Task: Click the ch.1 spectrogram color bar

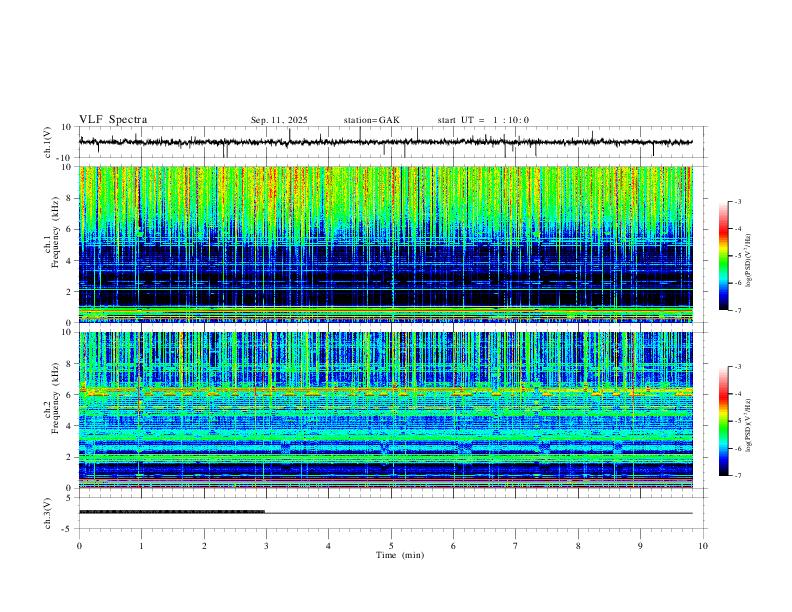Action: pos(723,256)
